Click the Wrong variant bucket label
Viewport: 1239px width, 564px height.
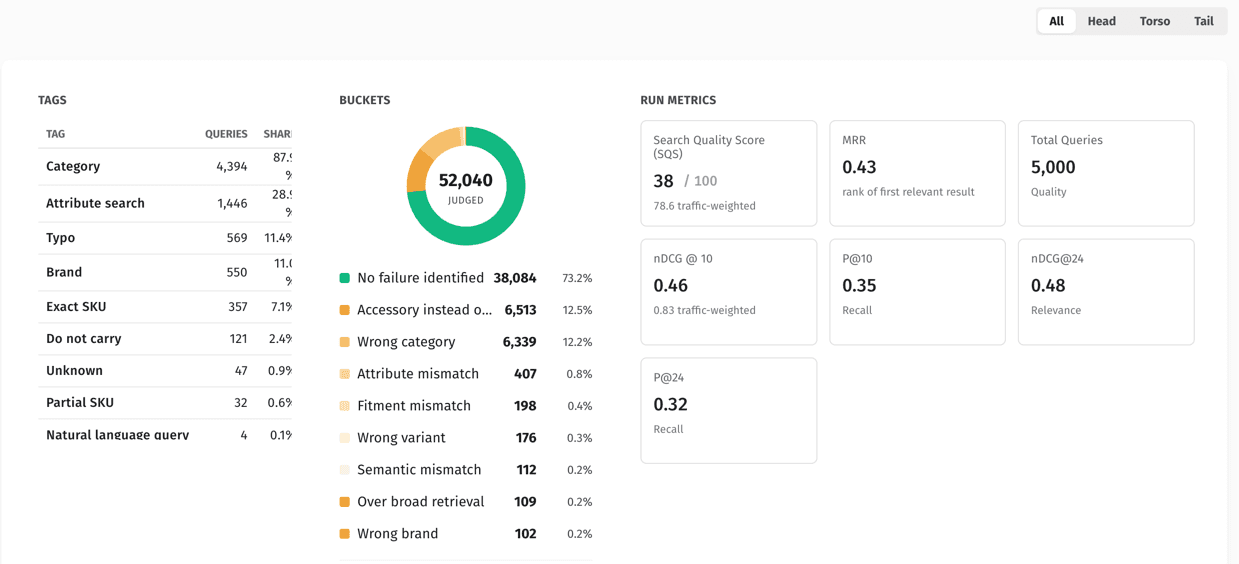tap(401, 438)
